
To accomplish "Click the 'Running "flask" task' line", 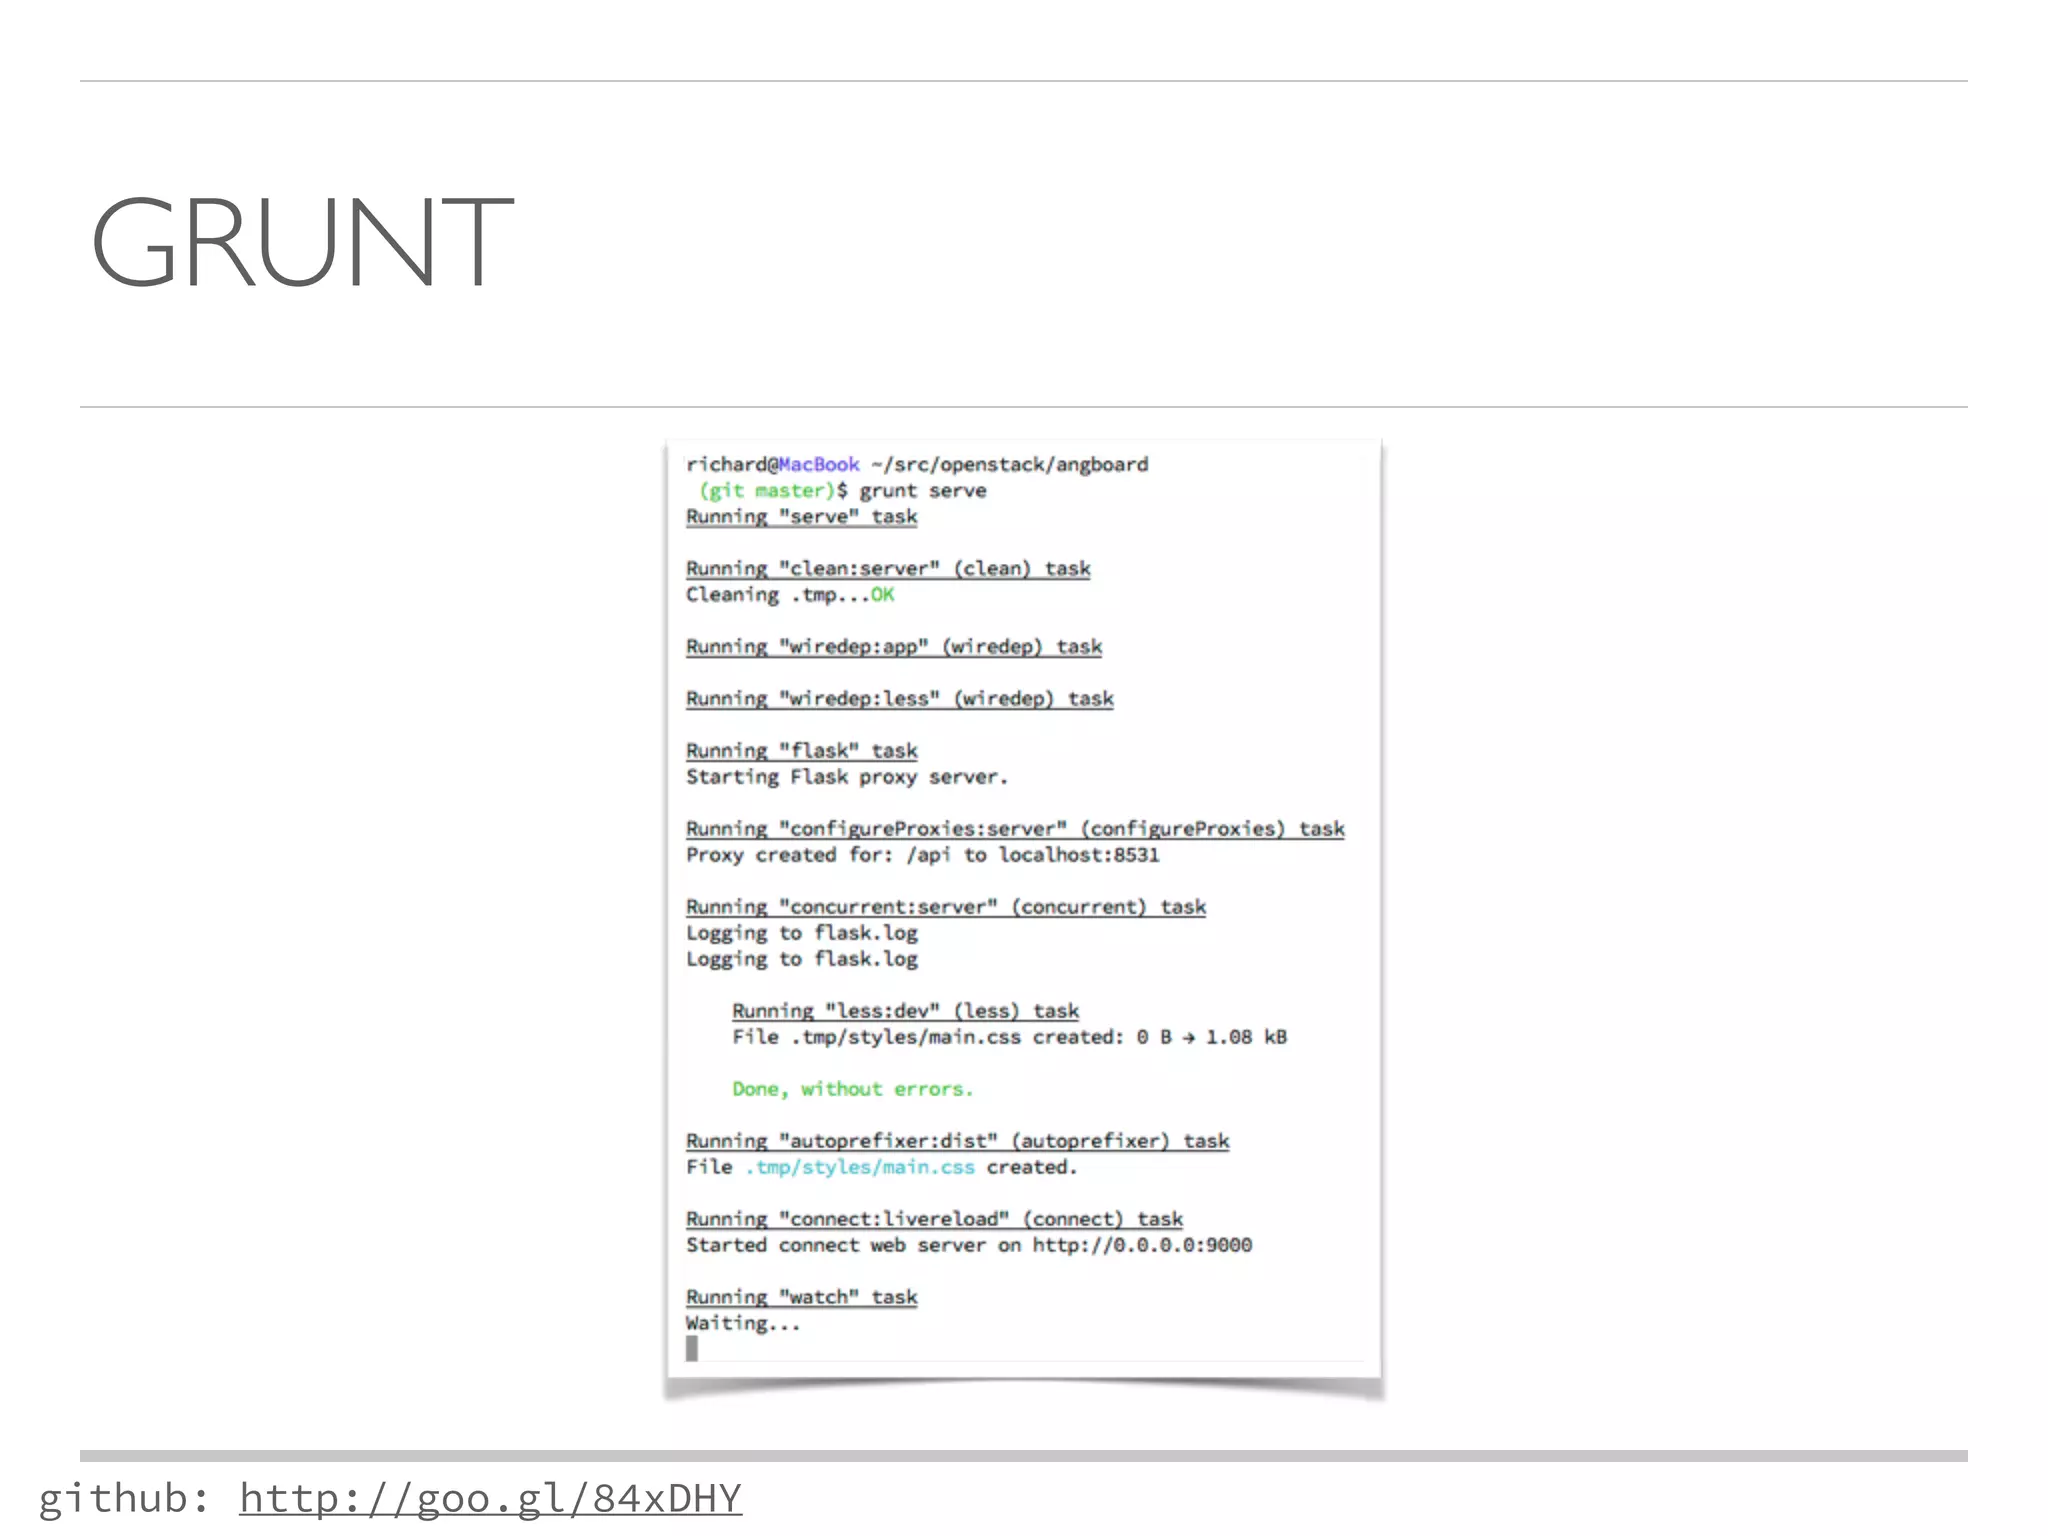I will [802, 750].
